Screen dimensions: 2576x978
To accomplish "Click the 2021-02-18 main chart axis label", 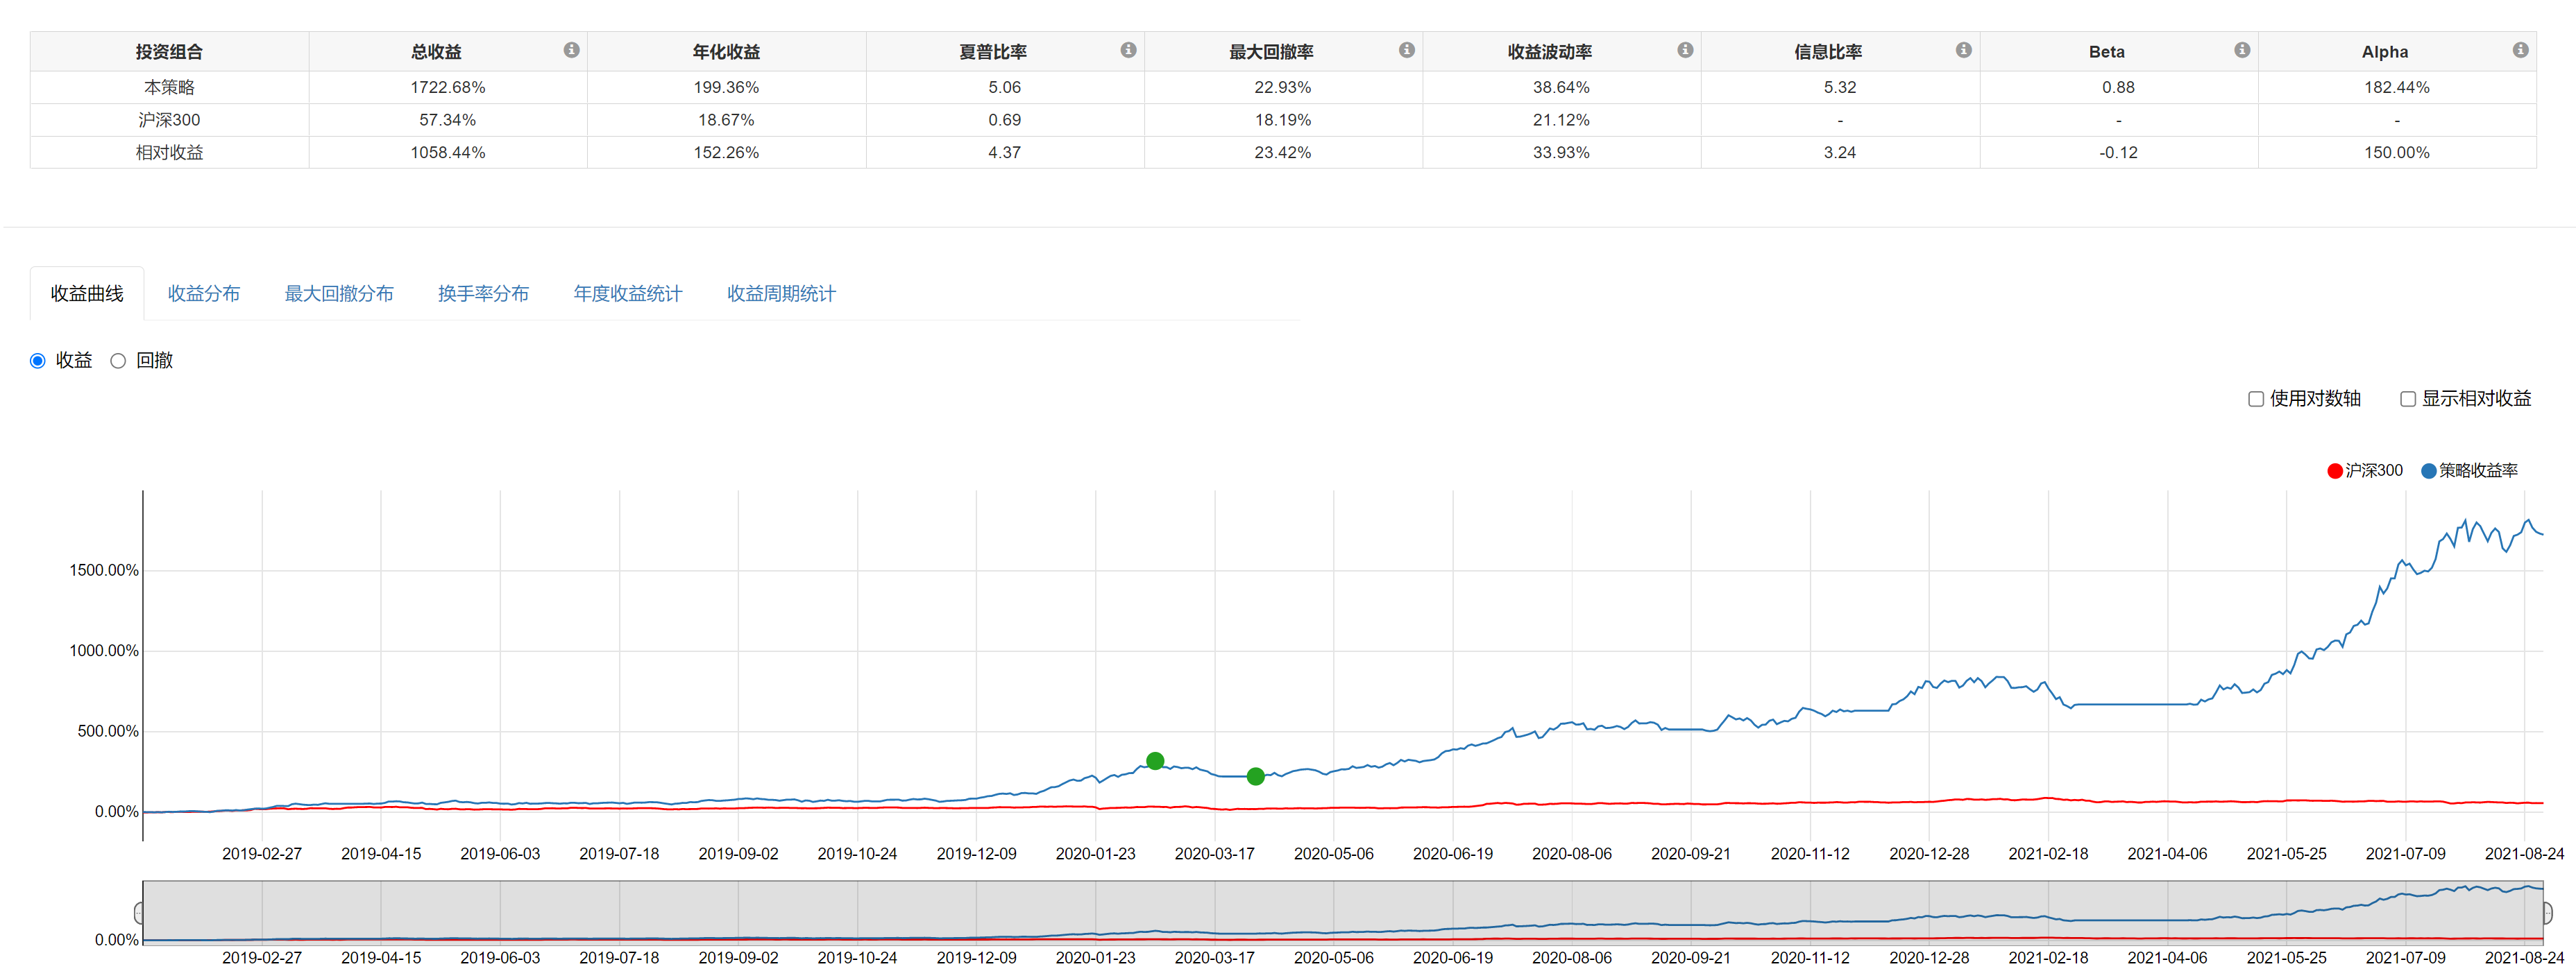I will point(2049,854).
